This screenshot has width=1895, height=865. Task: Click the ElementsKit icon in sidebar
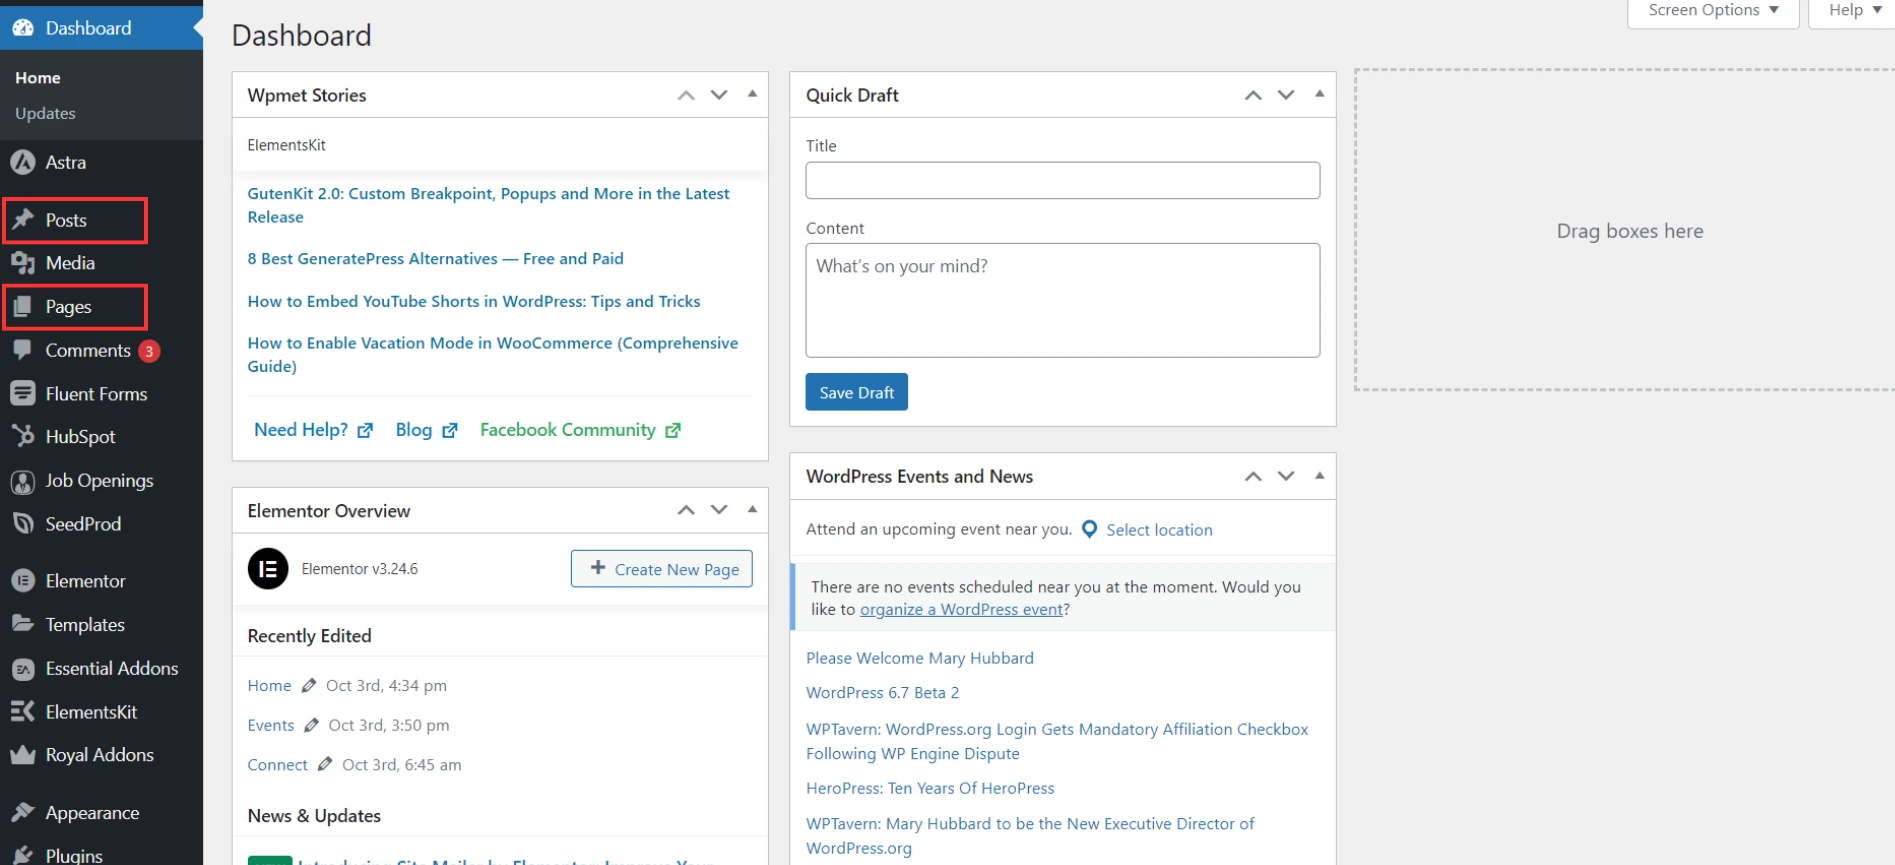click(x=23, y=712)
